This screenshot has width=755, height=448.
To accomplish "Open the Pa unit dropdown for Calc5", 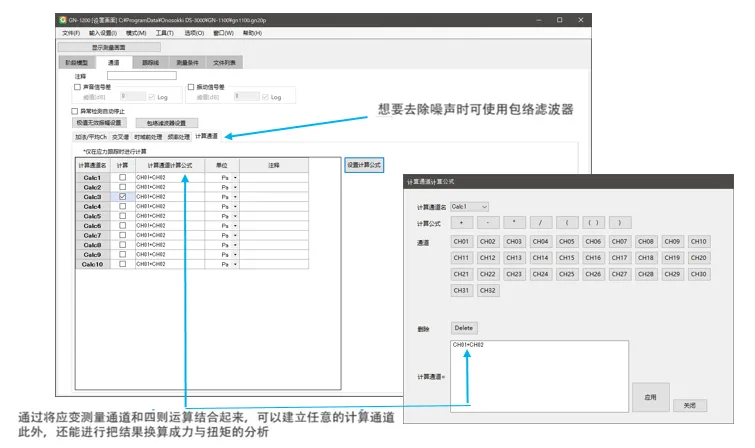I will (x=235, y=216).
